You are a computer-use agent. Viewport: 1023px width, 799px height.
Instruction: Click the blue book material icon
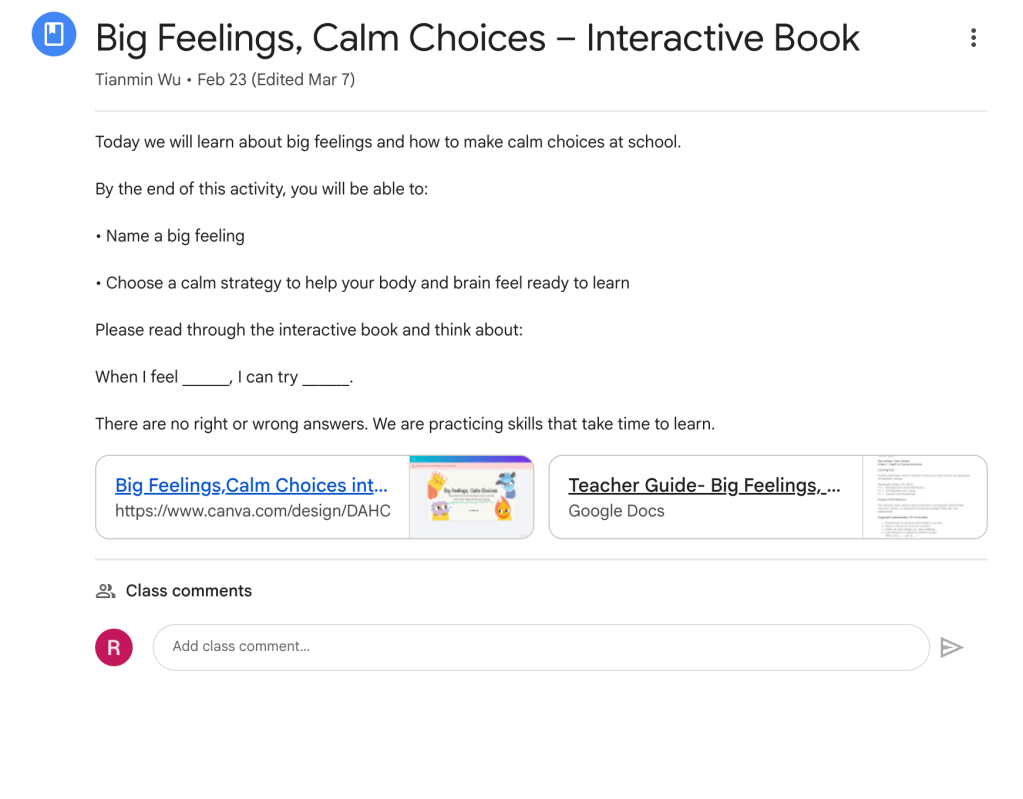54,35
